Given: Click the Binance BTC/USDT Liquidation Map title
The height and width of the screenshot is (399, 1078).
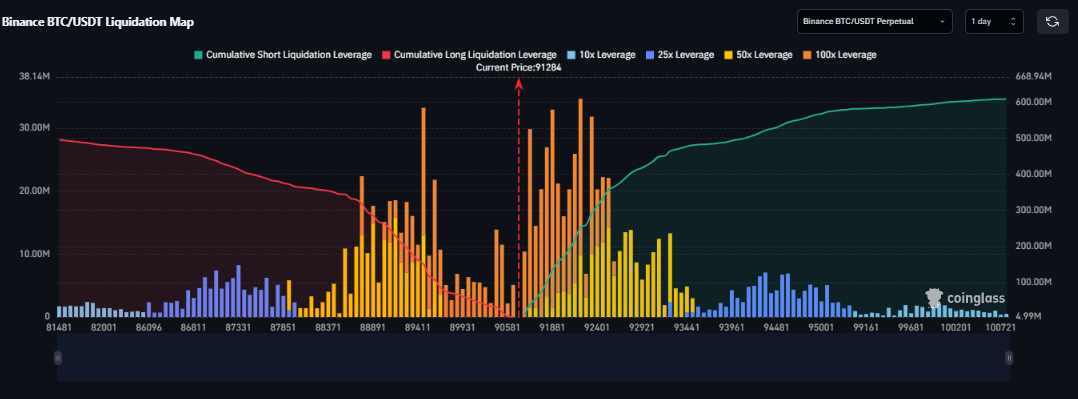Looking at the screenshot, I should coord(98,22).
